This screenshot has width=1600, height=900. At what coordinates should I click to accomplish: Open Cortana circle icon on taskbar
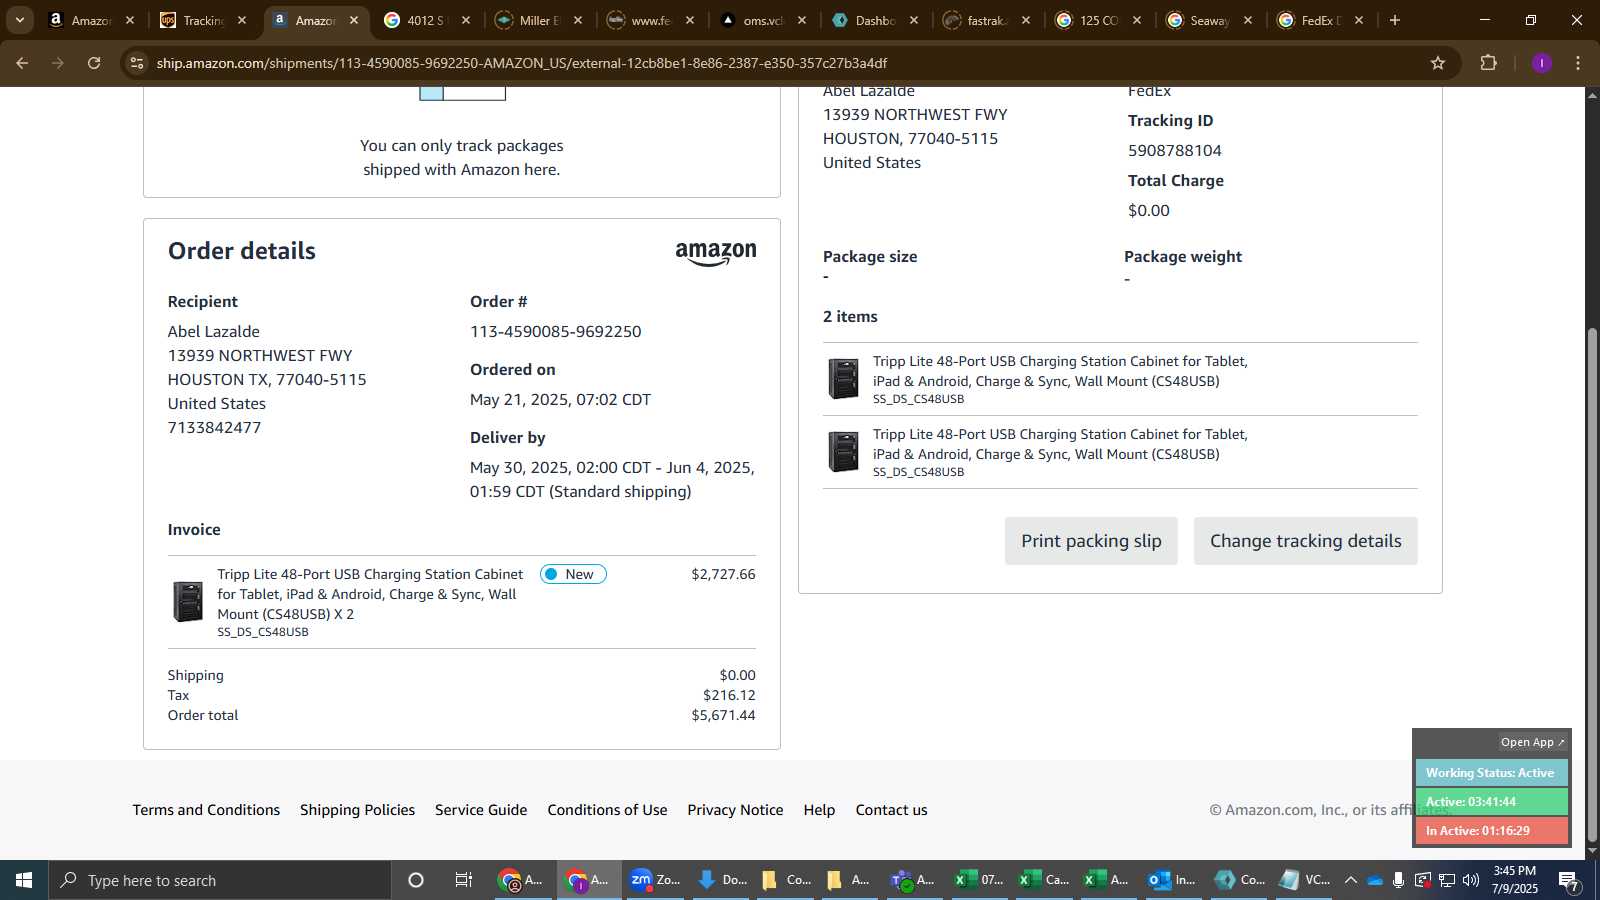416,880
